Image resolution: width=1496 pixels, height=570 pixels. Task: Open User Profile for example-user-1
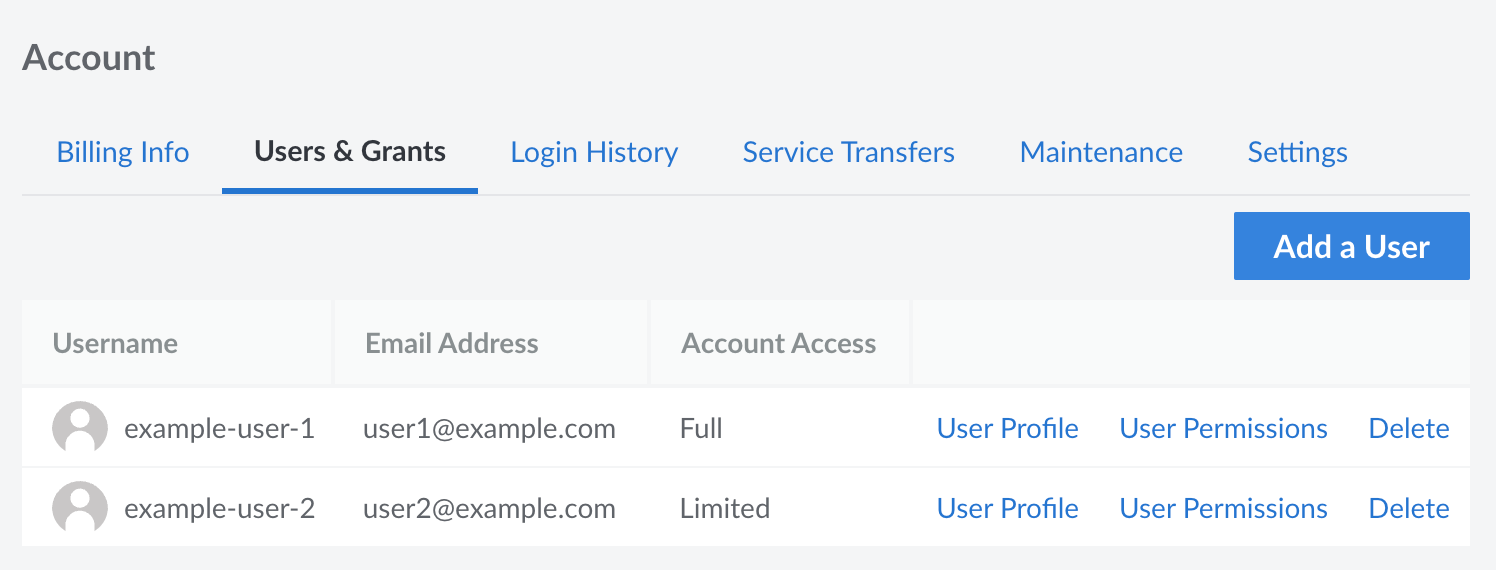tap(1007, 429)
